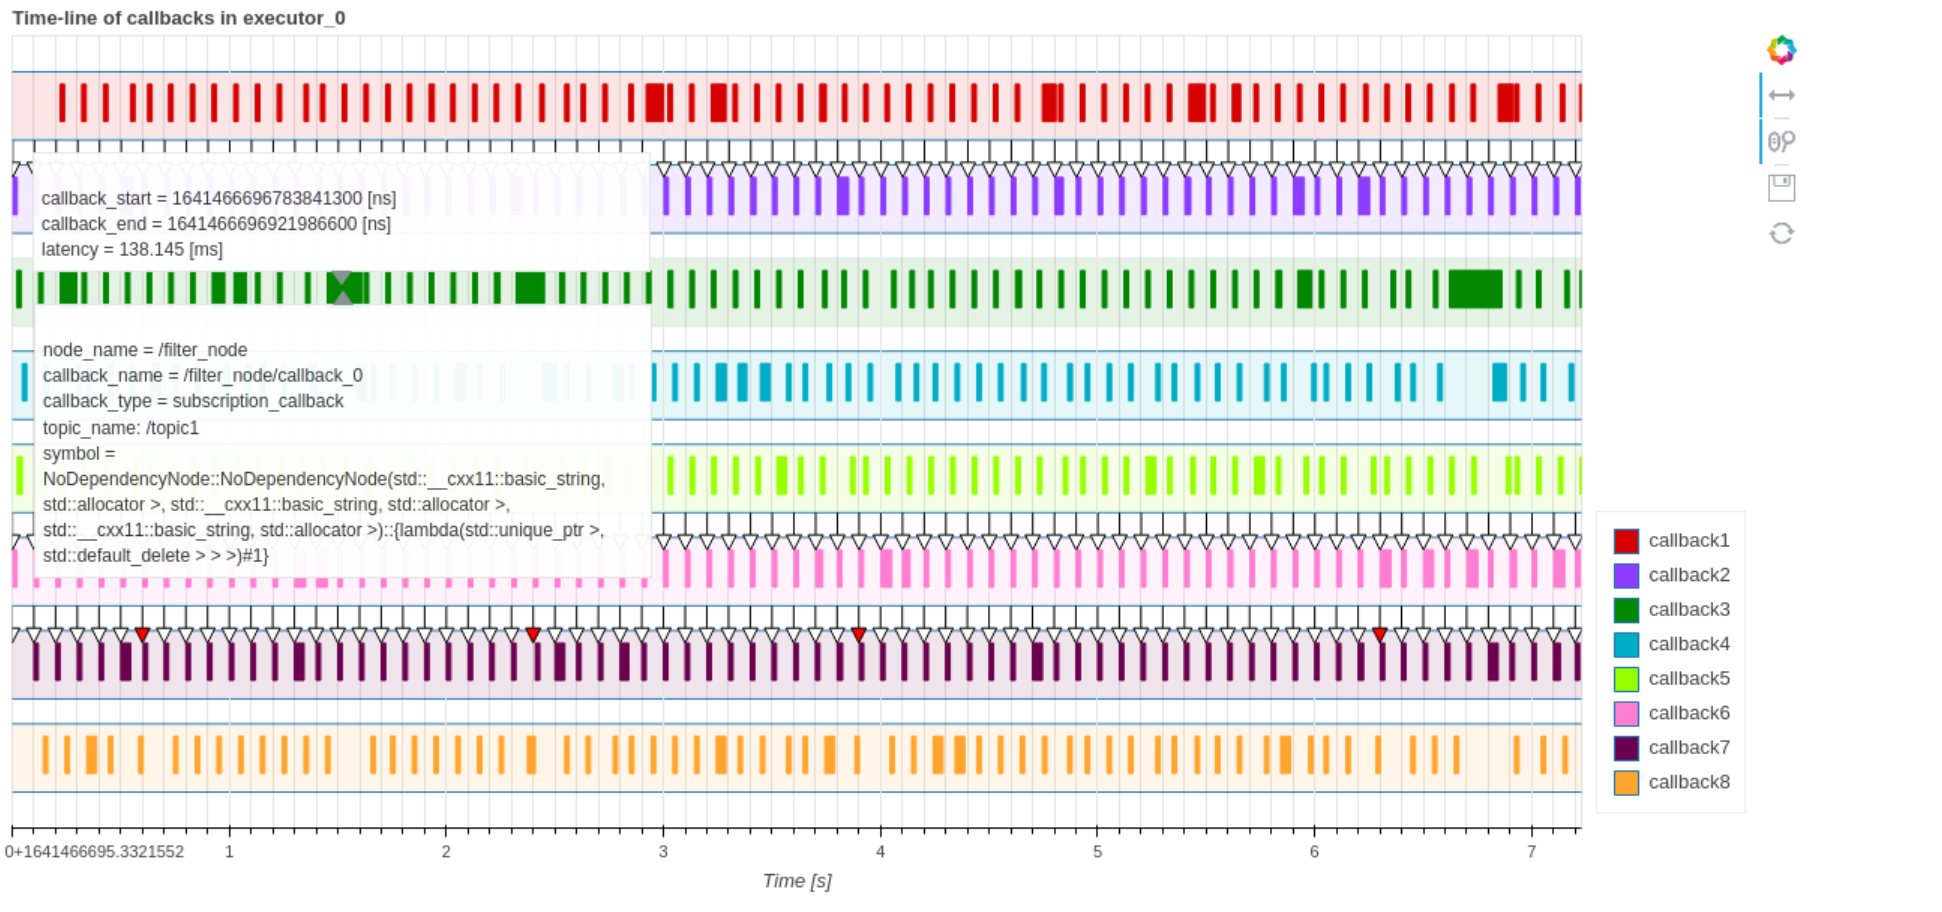Select the callback5 legend label
The height and width of the screenshot is (912, 1942).
1689,678
